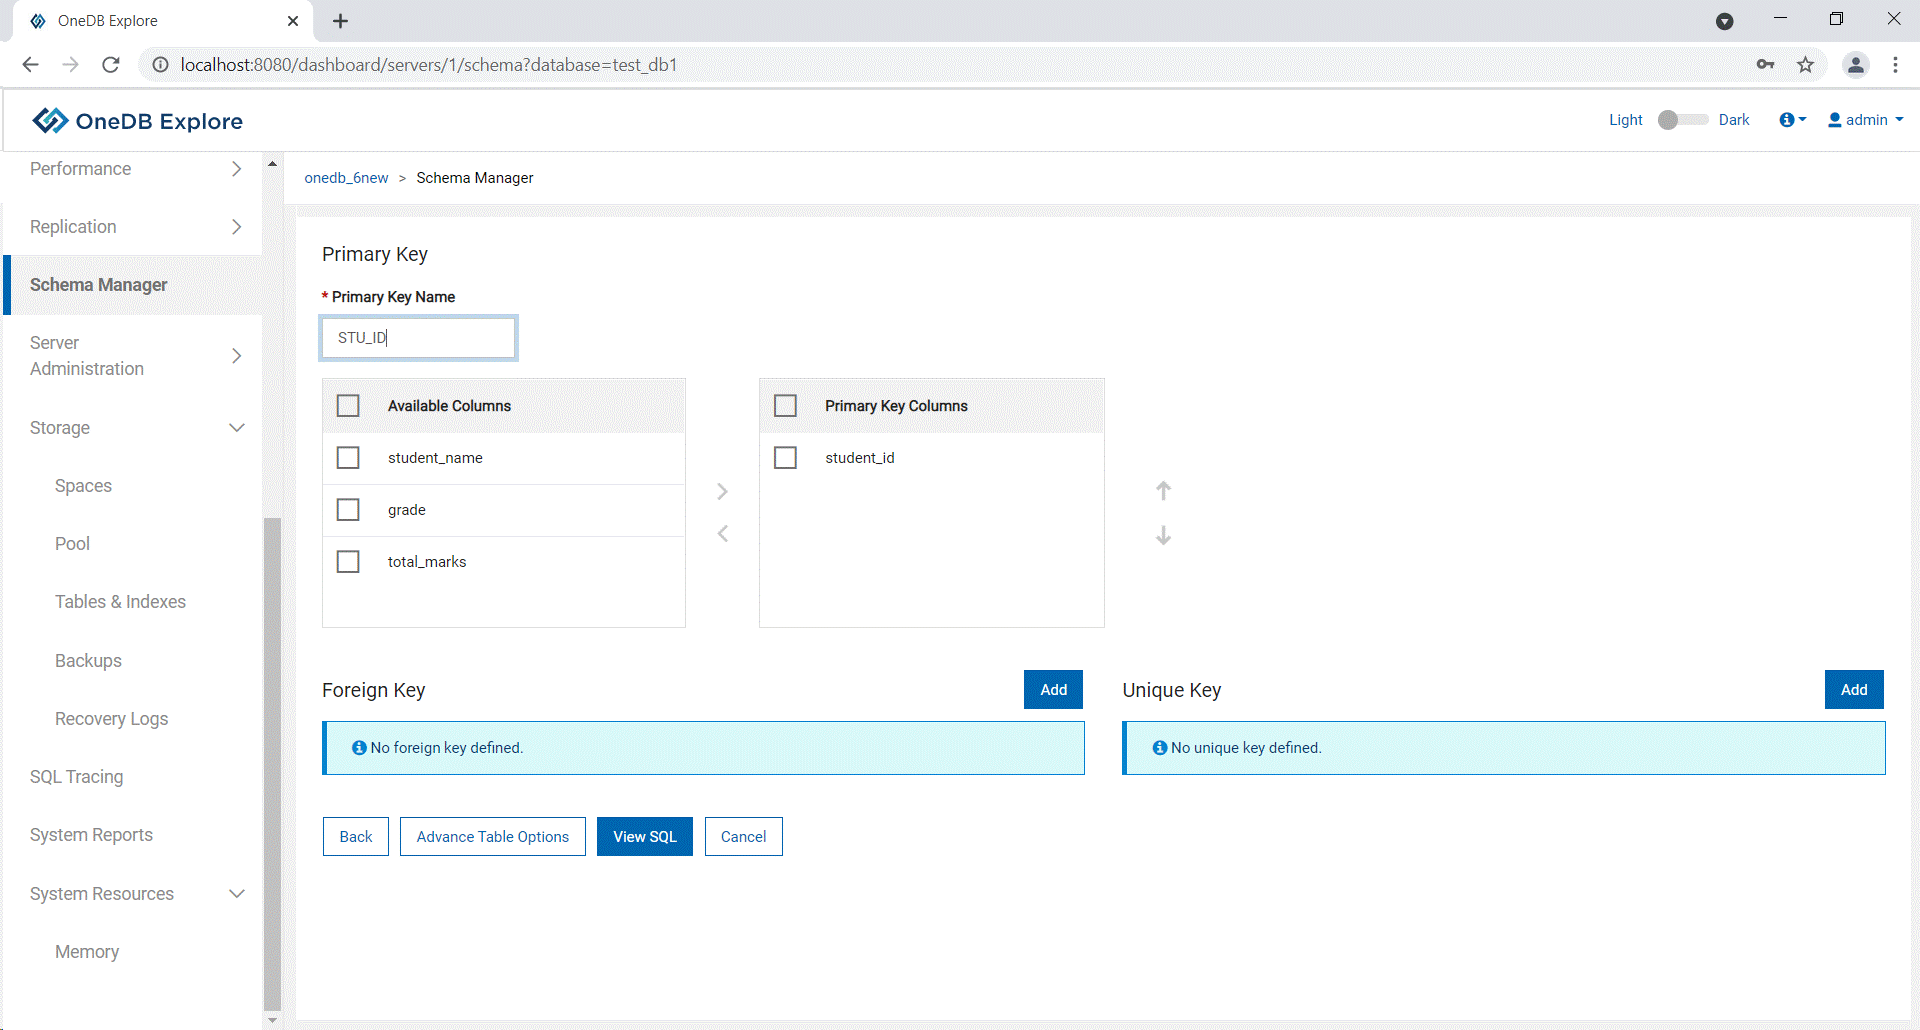Click the move-left arrow between column lists

click(x=722, y=534)
